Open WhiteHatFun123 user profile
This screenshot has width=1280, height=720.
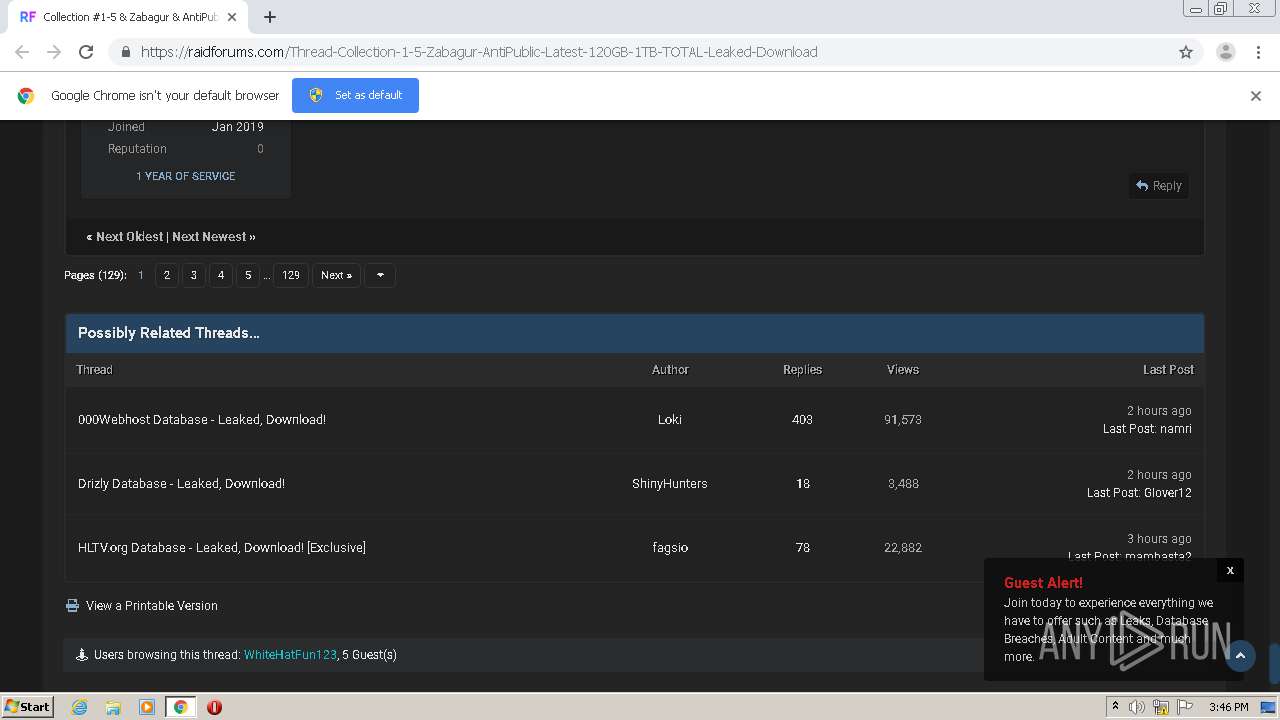[x=290, y=655]
